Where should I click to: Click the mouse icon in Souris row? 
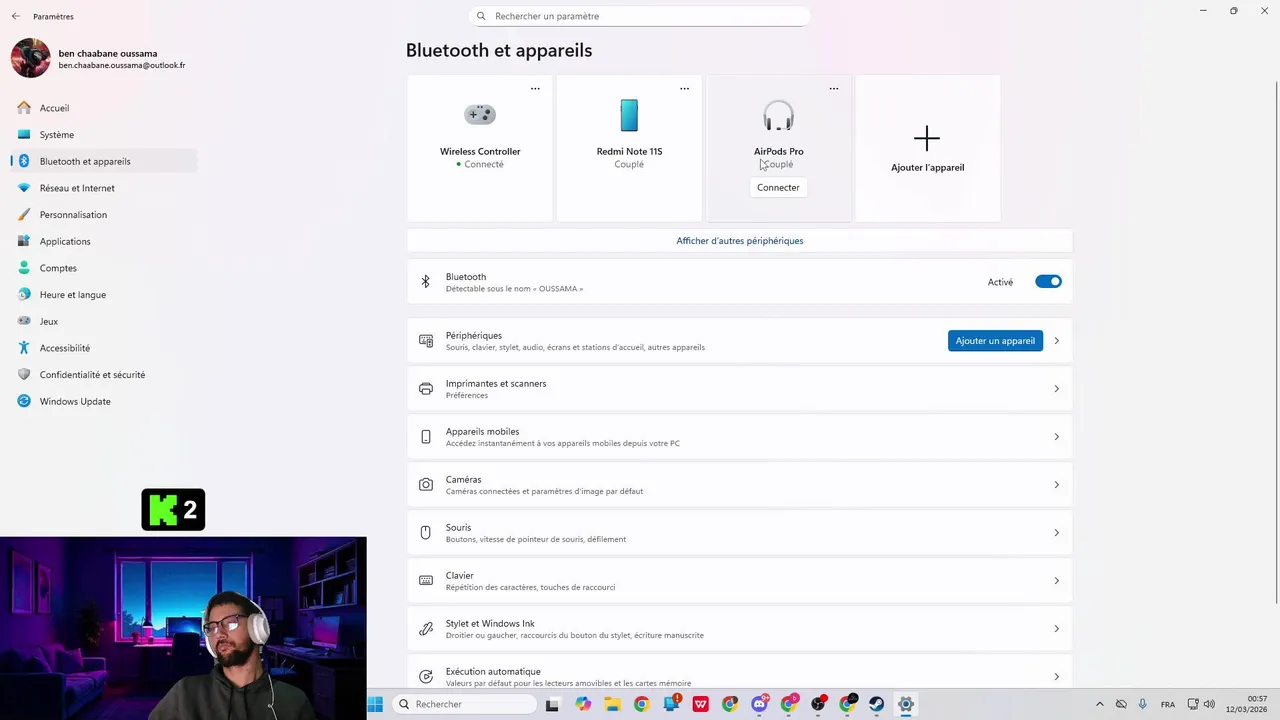tap(426, 533)
